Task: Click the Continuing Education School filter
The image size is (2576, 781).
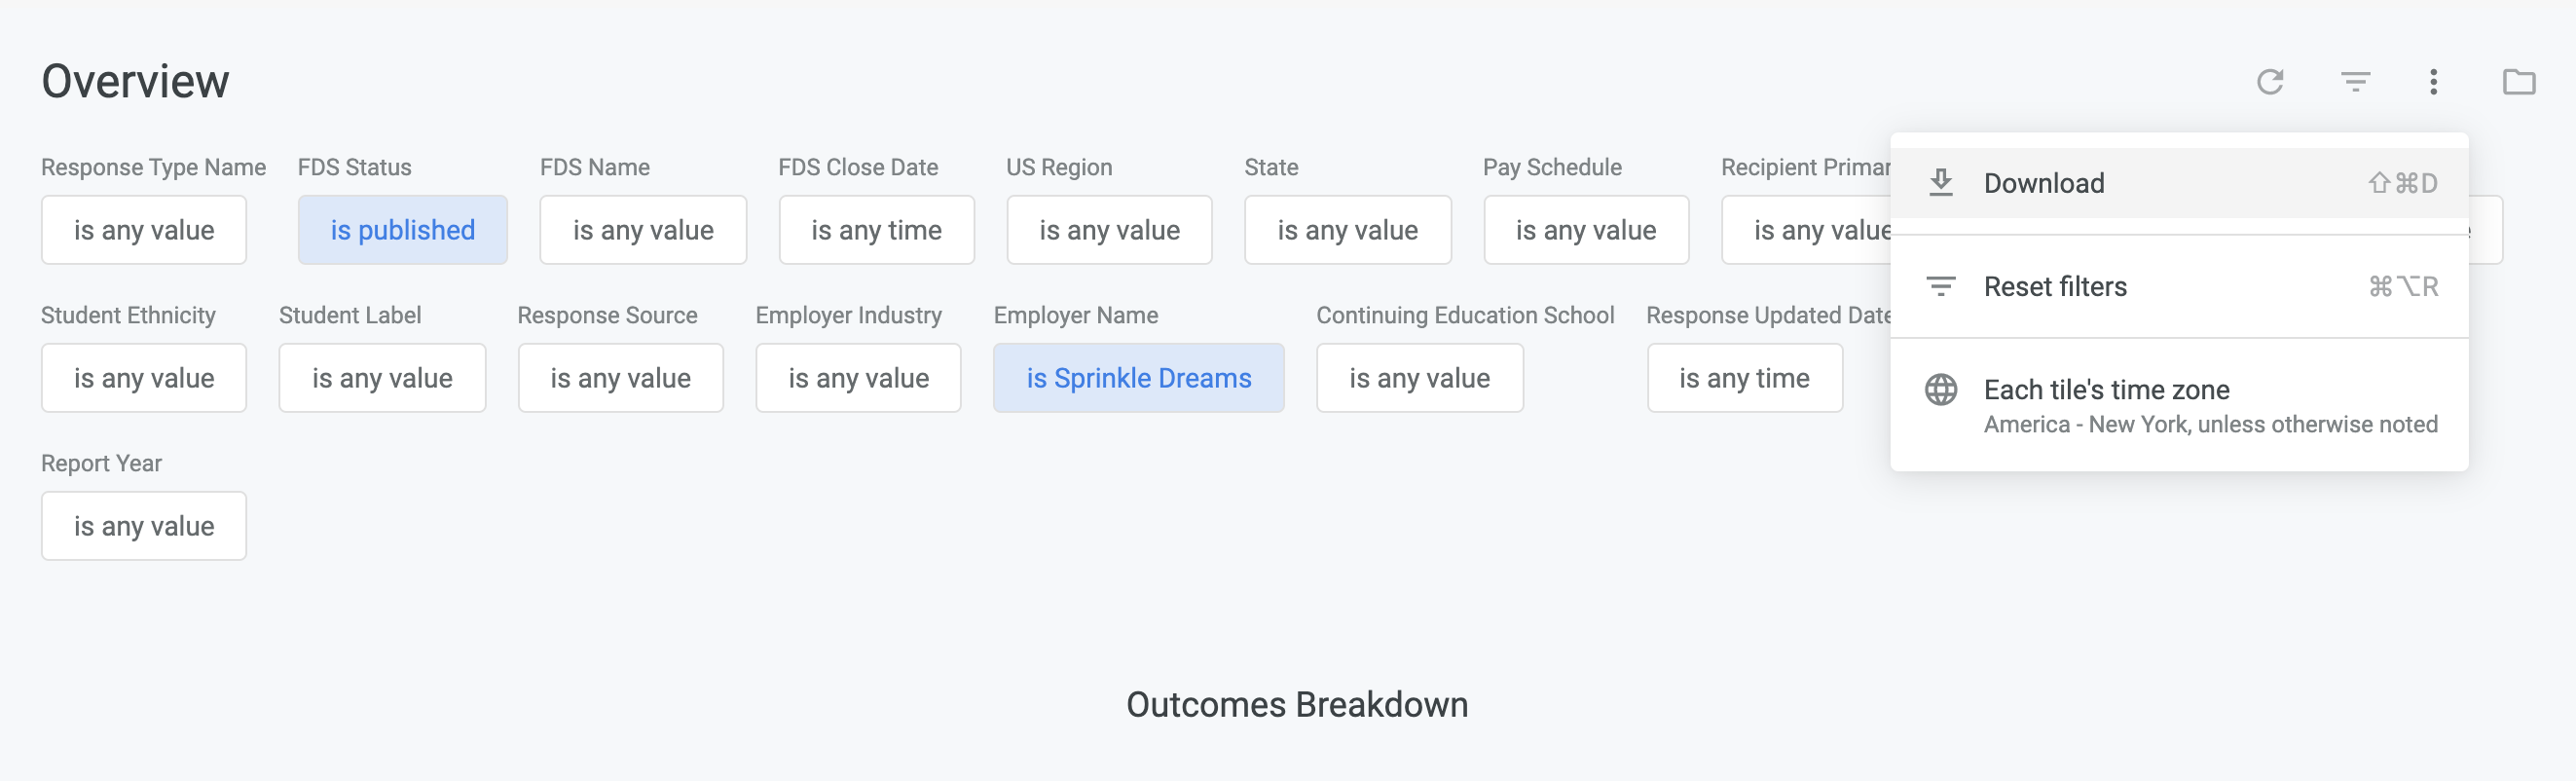Action: 1419,378
